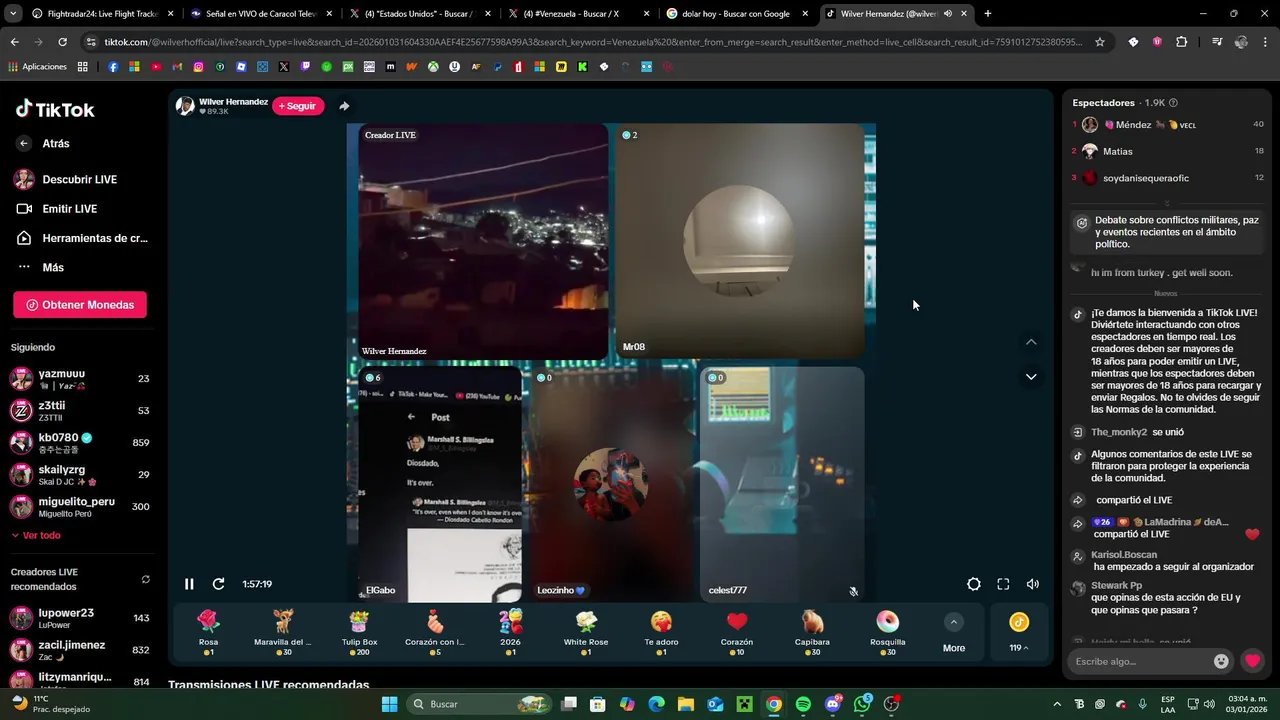
Task: Open Aplicaciones bookmarks shortcut
Action: pyautogui.click(x=38, y=67)
